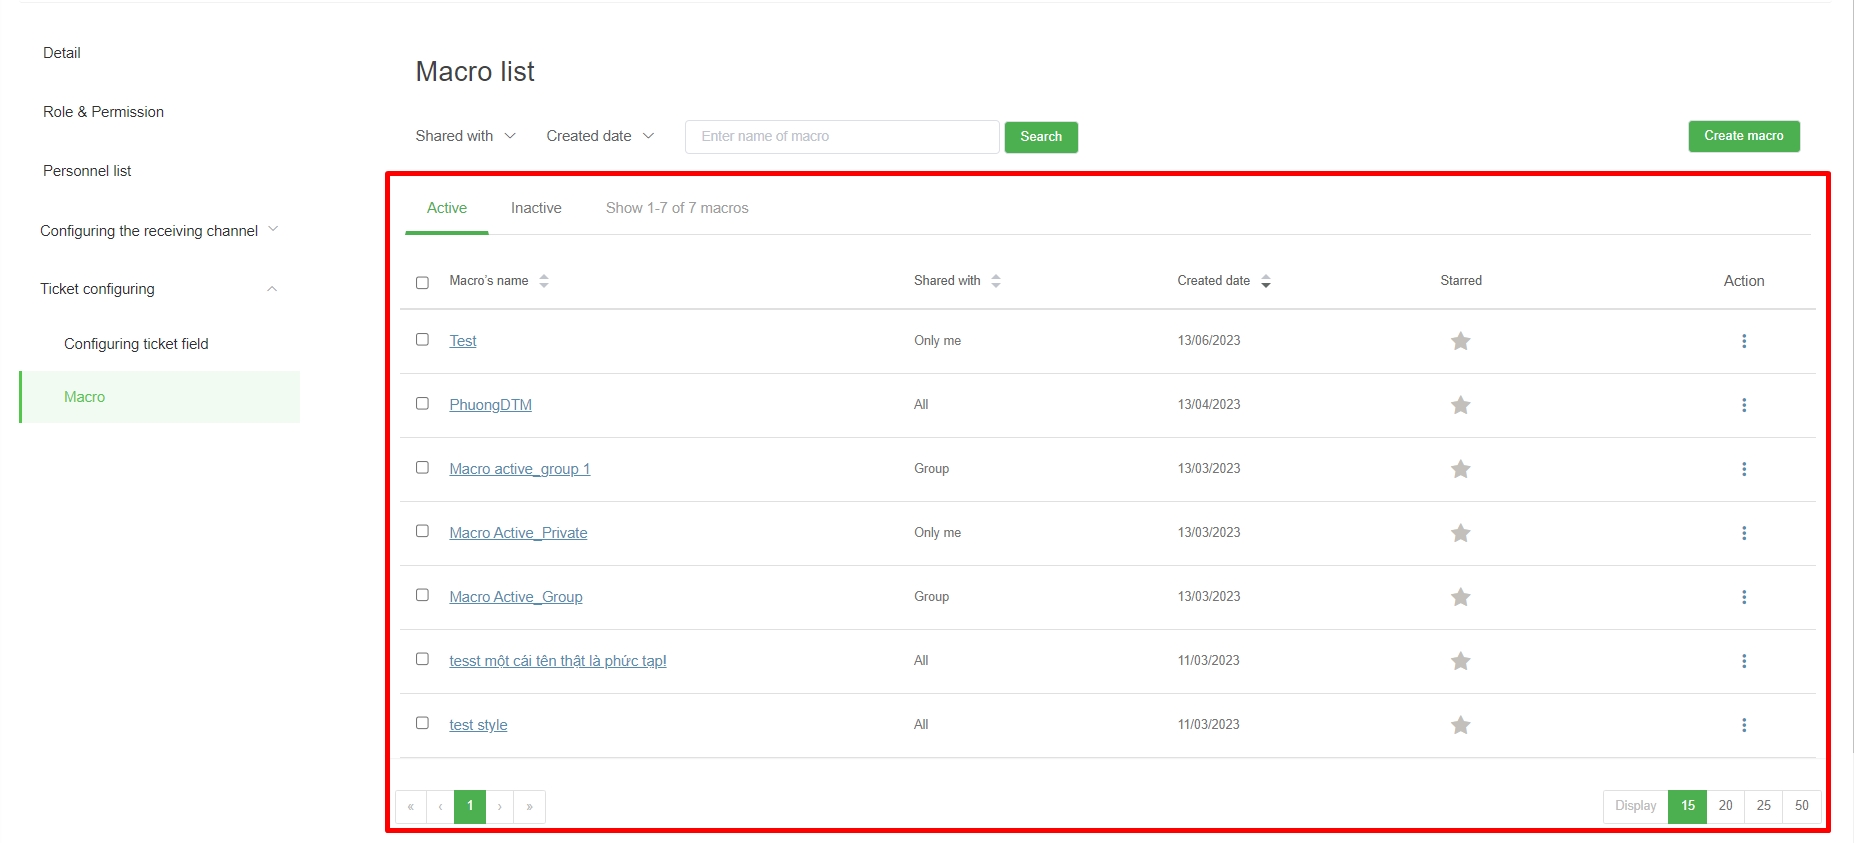
Task: Sort by Macro's name column arrows
Action: tap(544, 281)
